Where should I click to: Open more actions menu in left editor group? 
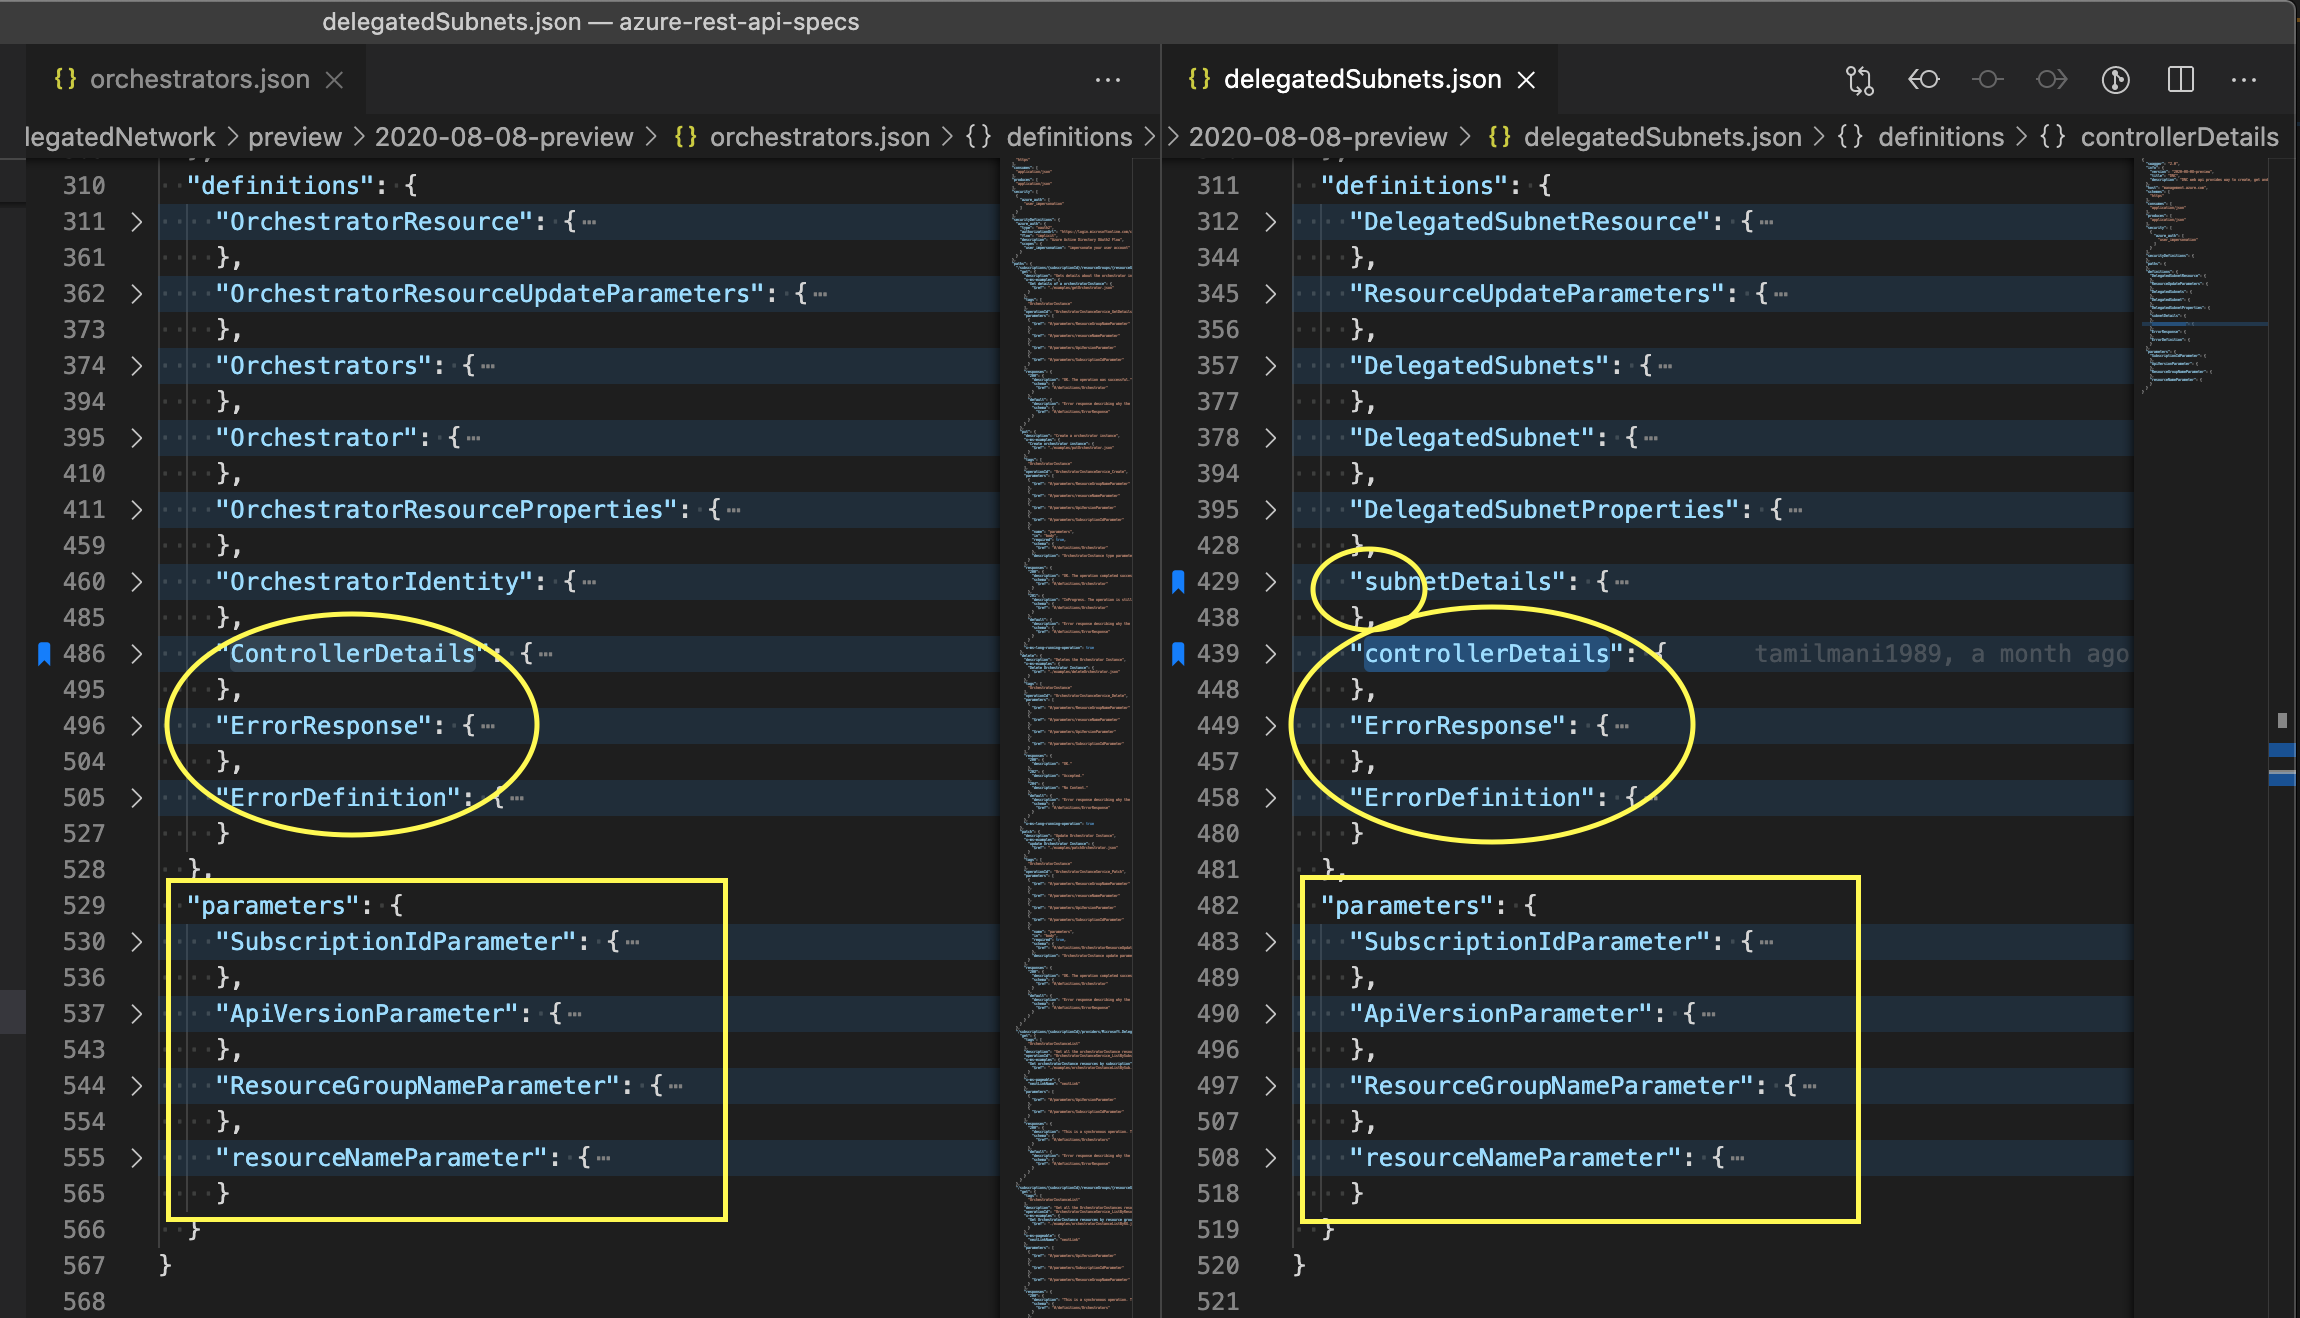tap(1107, 80)
